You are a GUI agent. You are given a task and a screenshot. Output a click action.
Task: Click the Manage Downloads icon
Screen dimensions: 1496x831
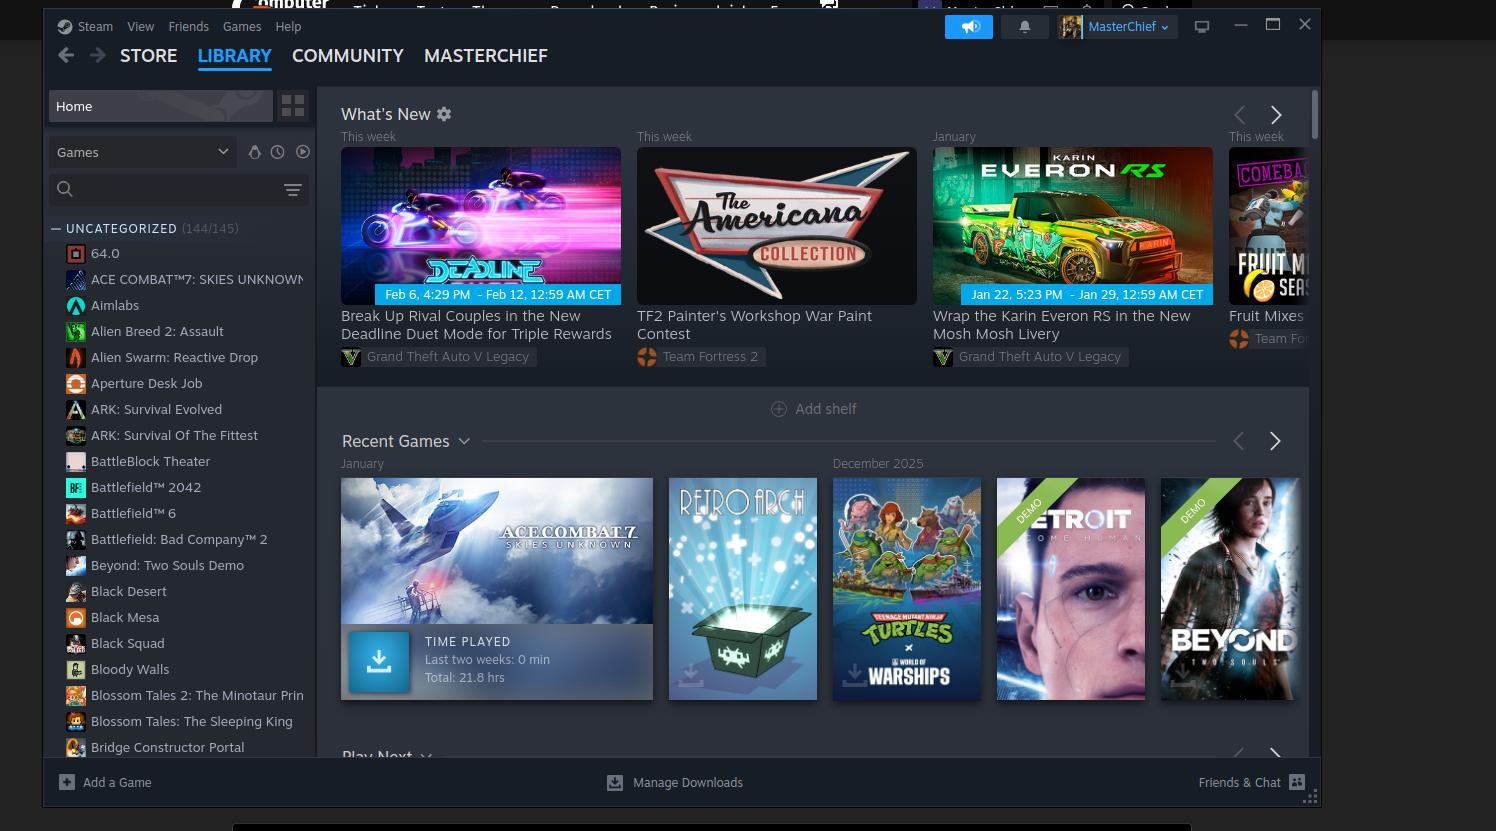coord(615,782)
